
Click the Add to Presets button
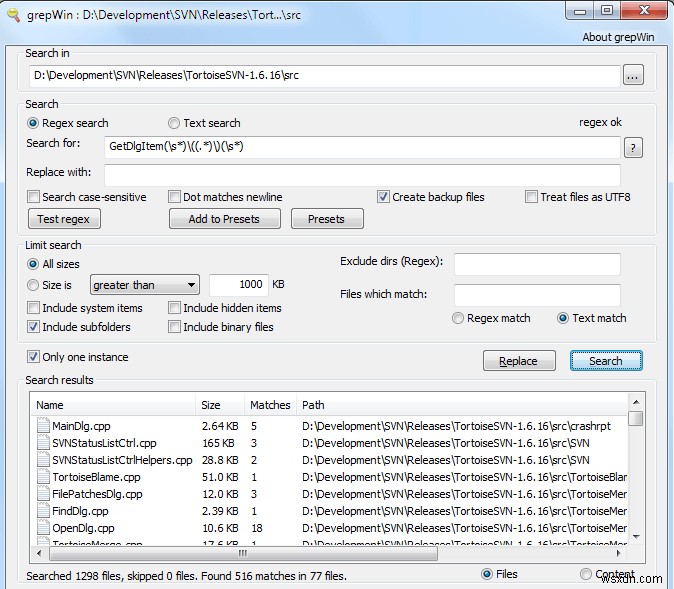[224, 219]
